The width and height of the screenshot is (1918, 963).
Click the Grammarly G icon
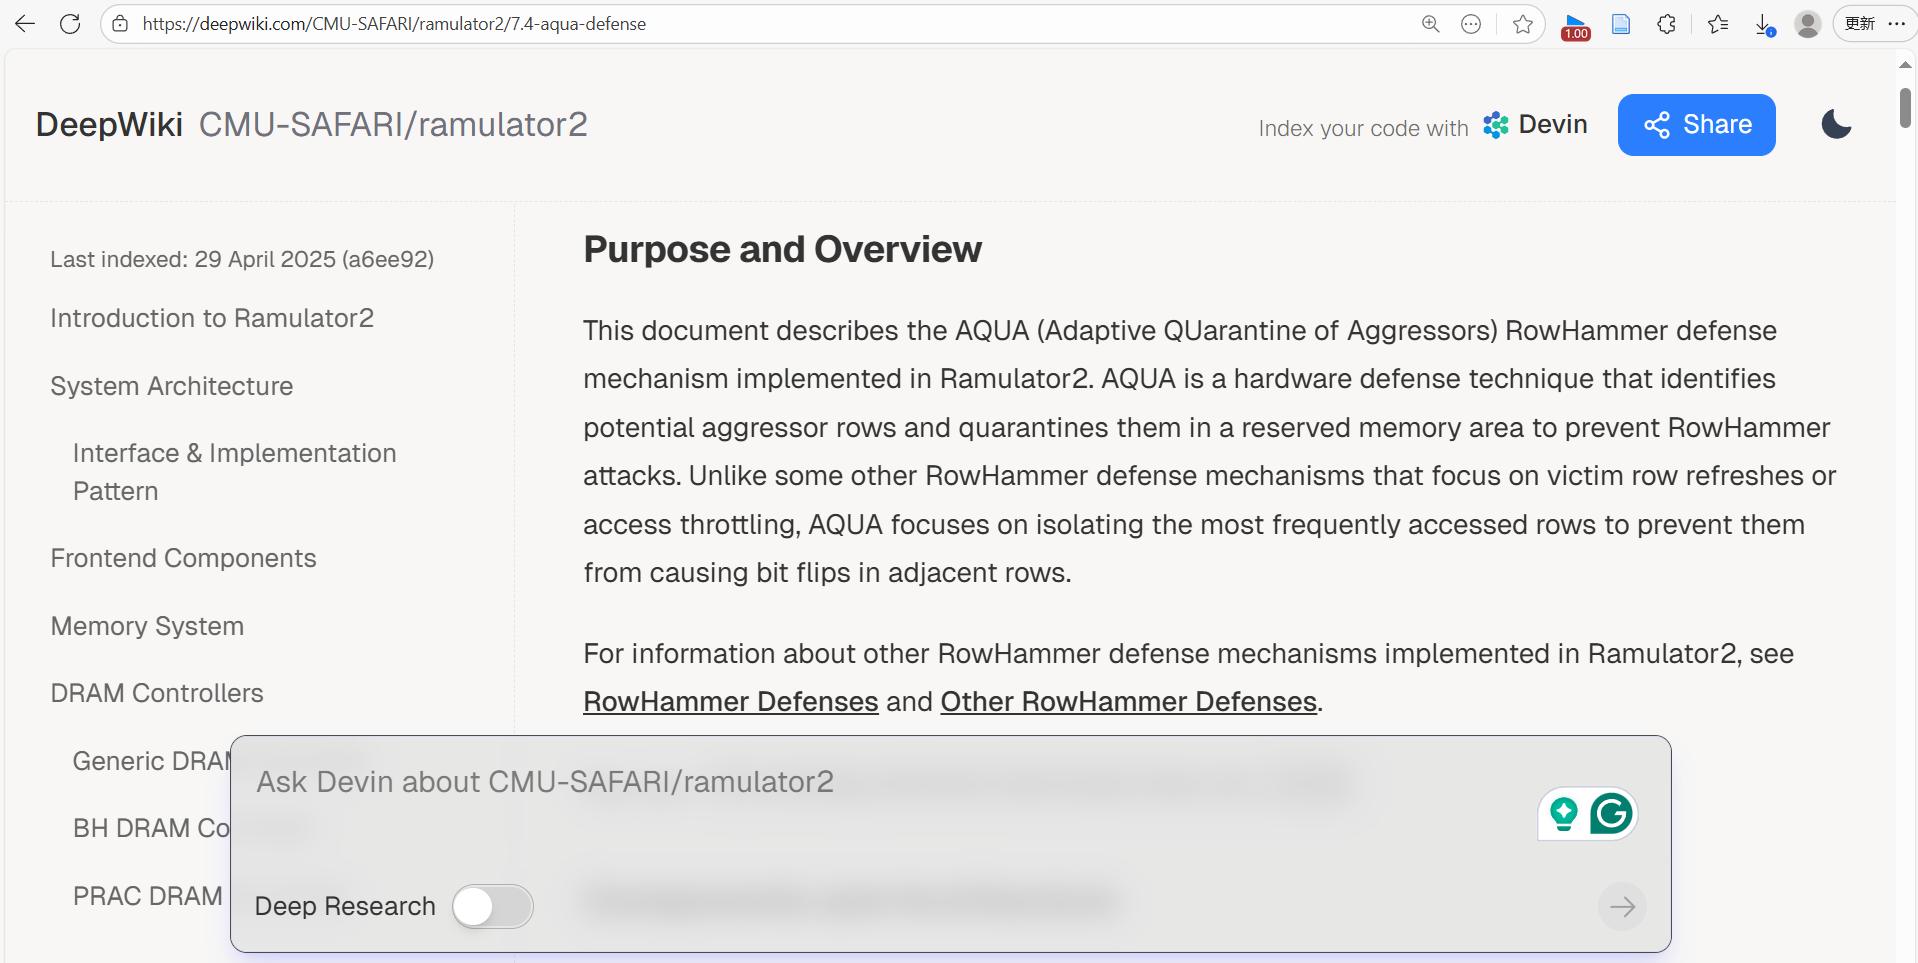click(x=1611, y=814)
